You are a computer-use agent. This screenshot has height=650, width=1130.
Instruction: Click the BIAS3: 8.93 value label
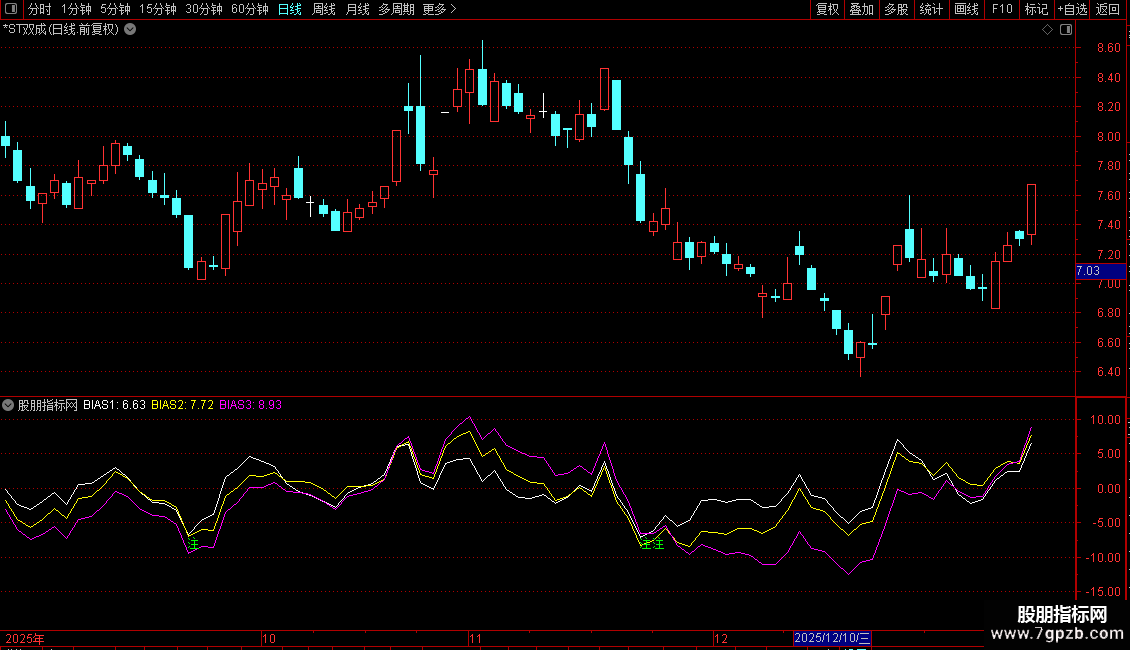pos(250,405)
